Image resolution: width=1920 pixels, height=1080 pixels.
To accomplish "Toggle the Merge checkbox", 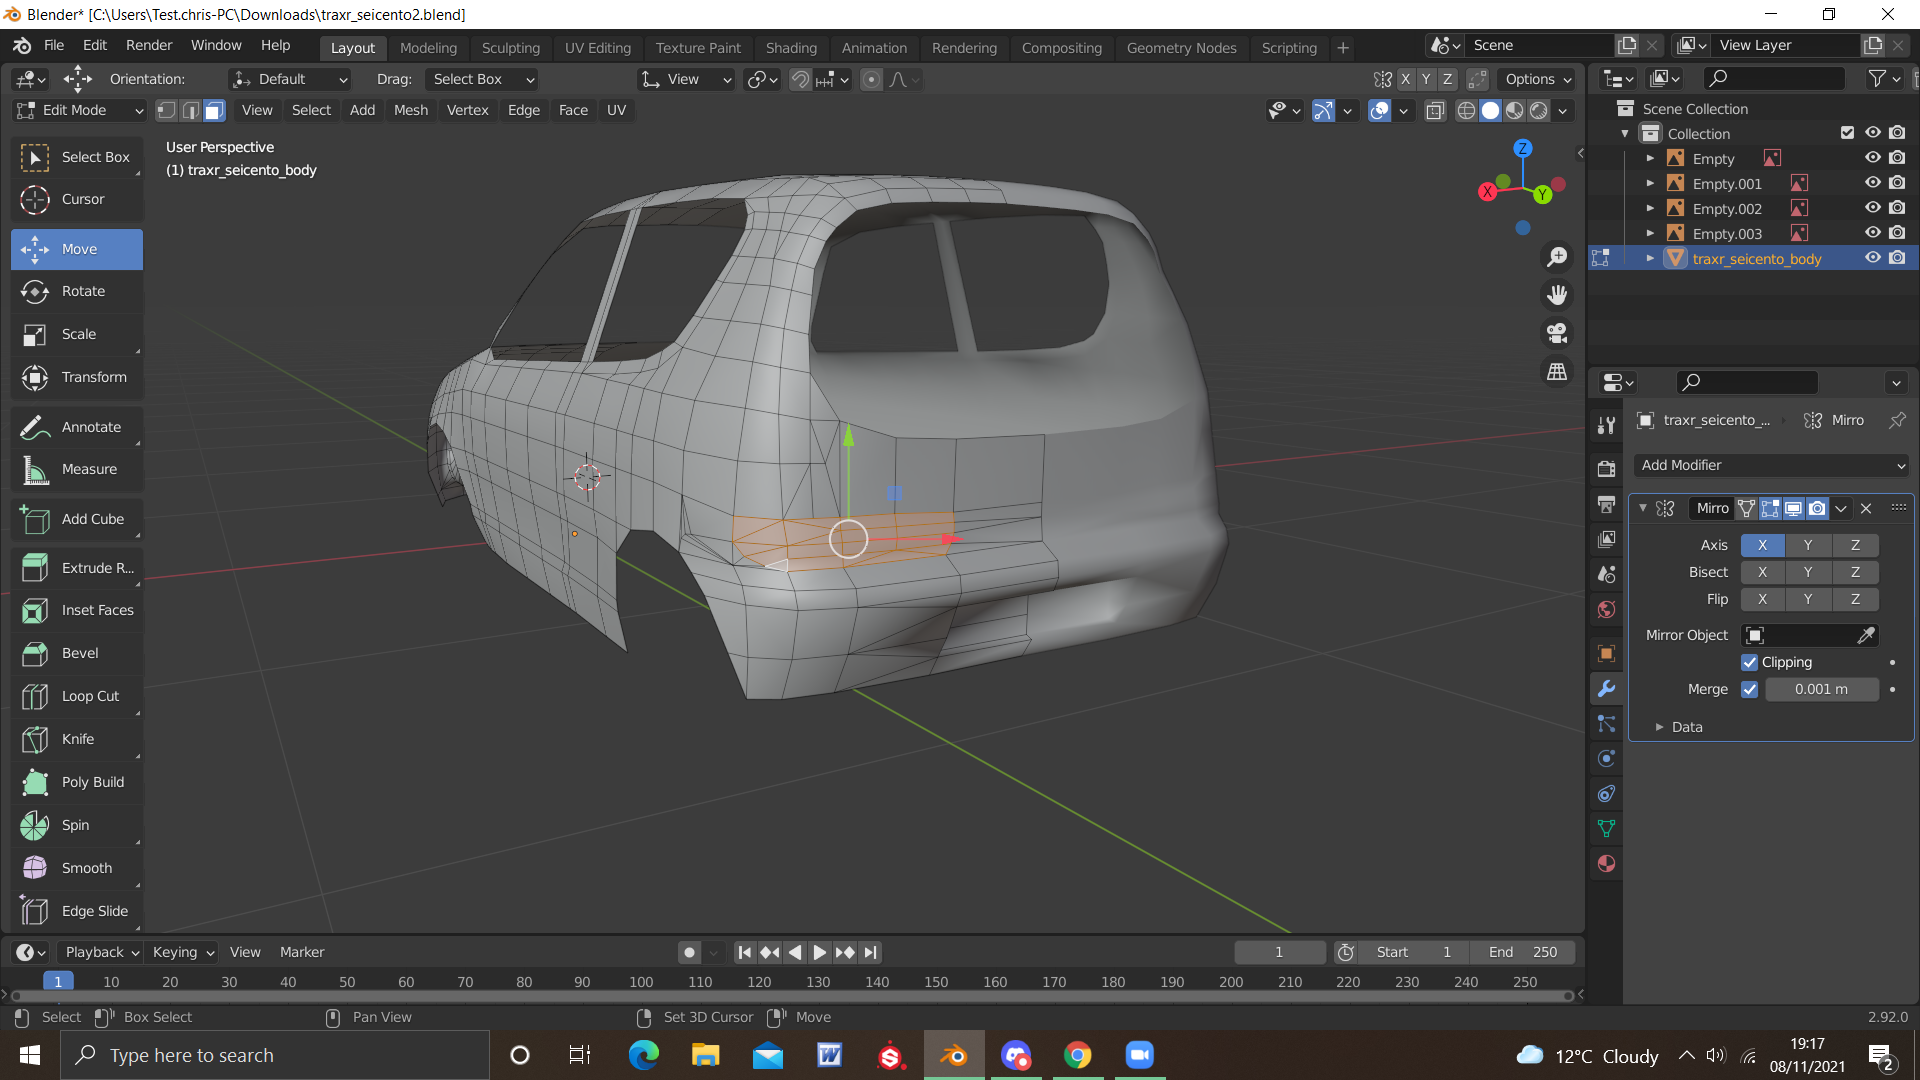I will [1749, 689].
